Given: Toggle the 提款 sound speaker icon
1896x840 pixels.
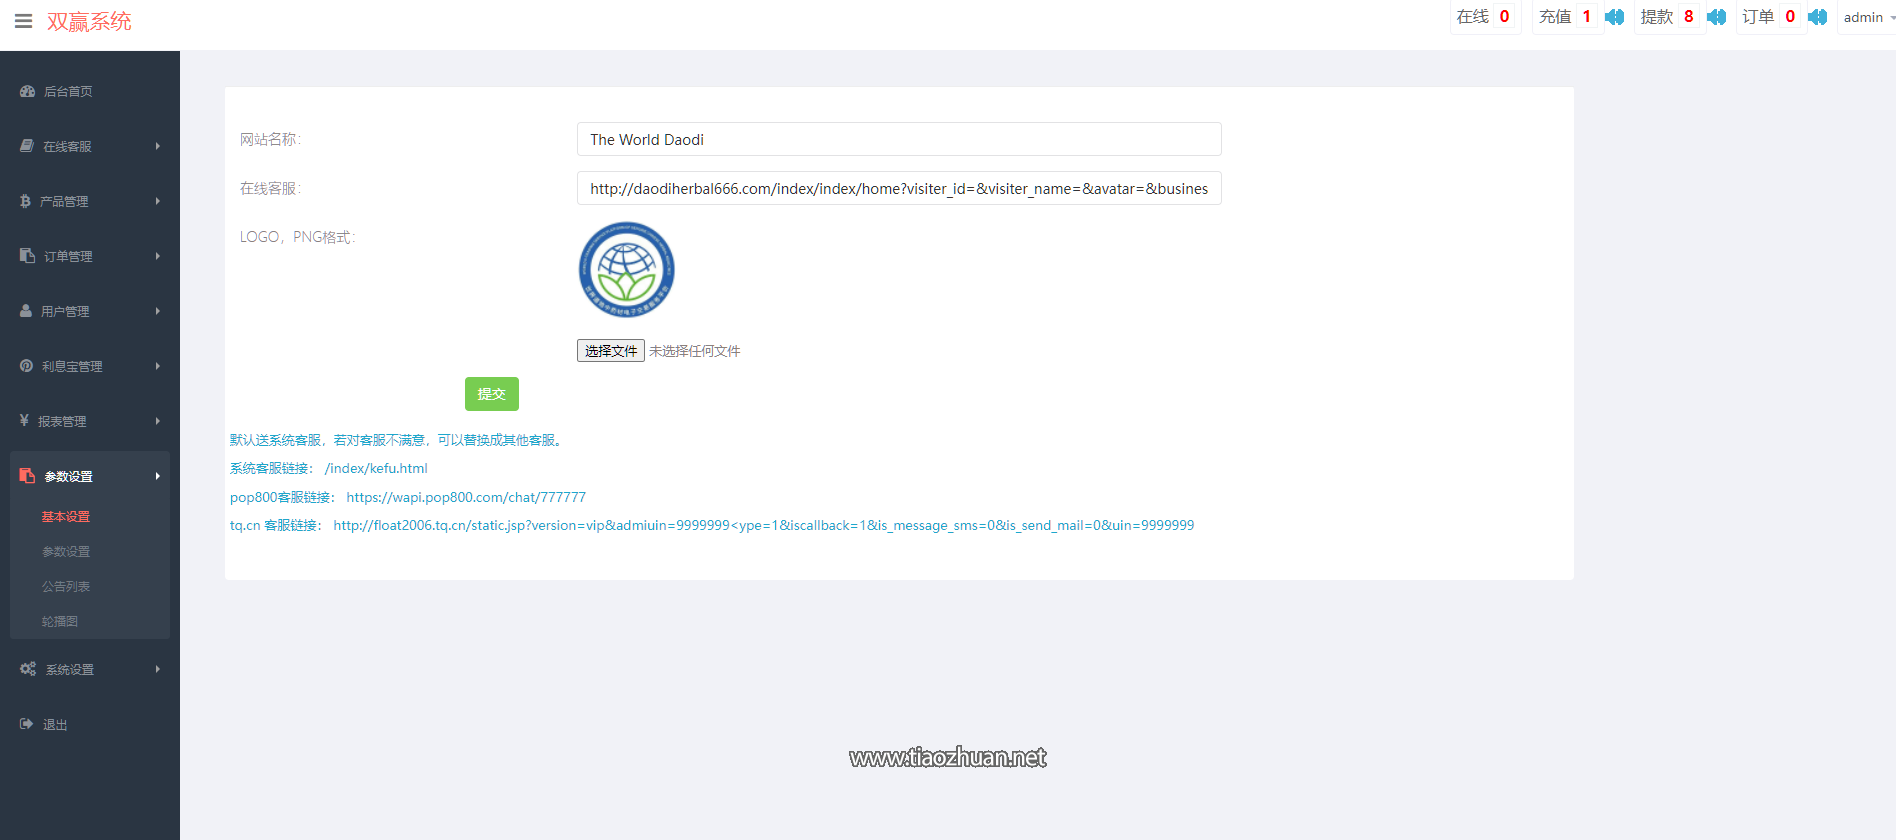Looking at the screenshot, I should 1716,17.
